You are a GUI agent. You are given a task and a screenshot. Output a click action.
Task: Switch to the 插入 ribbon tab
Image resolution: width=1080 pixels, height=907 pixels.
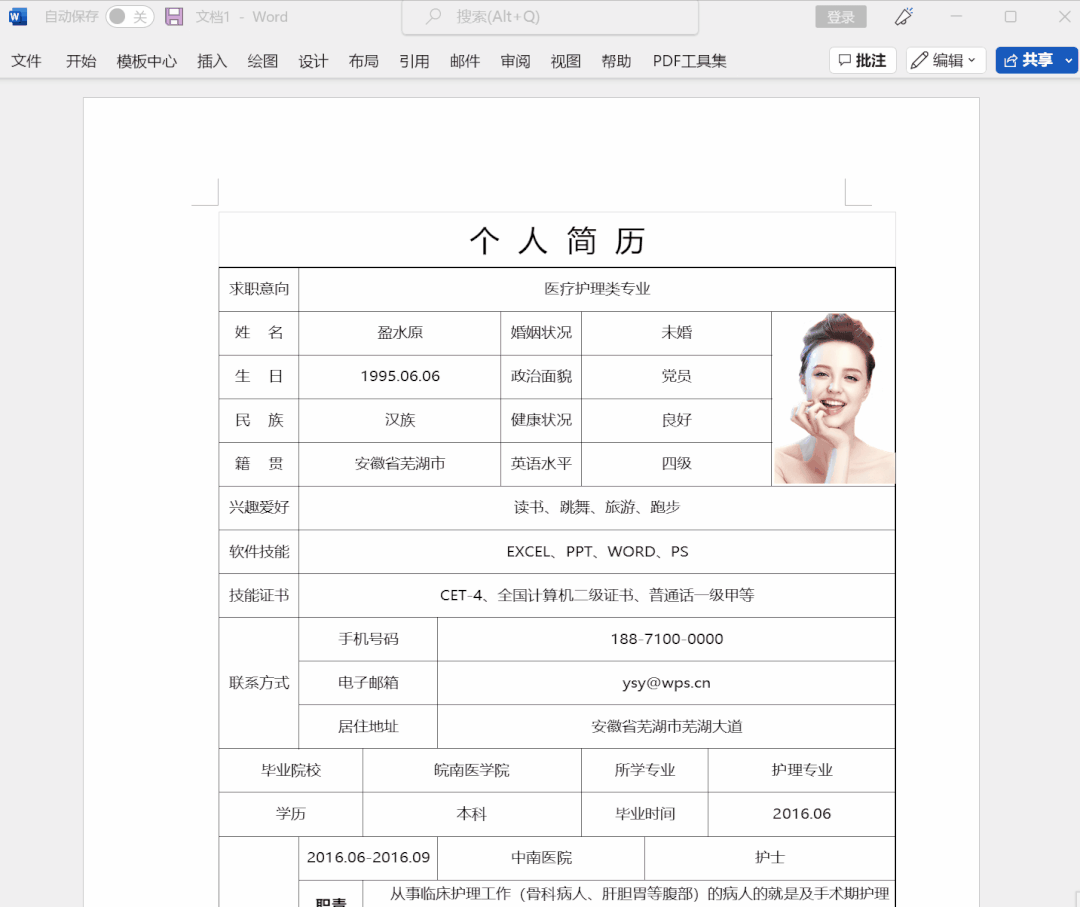(211, 61)
